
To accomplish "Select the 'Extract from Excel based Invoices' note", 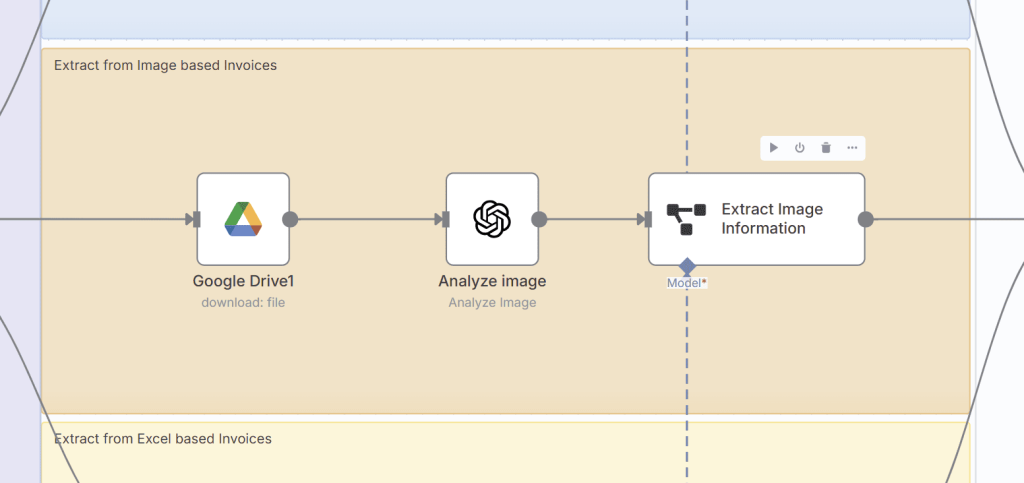I will 162,438.
